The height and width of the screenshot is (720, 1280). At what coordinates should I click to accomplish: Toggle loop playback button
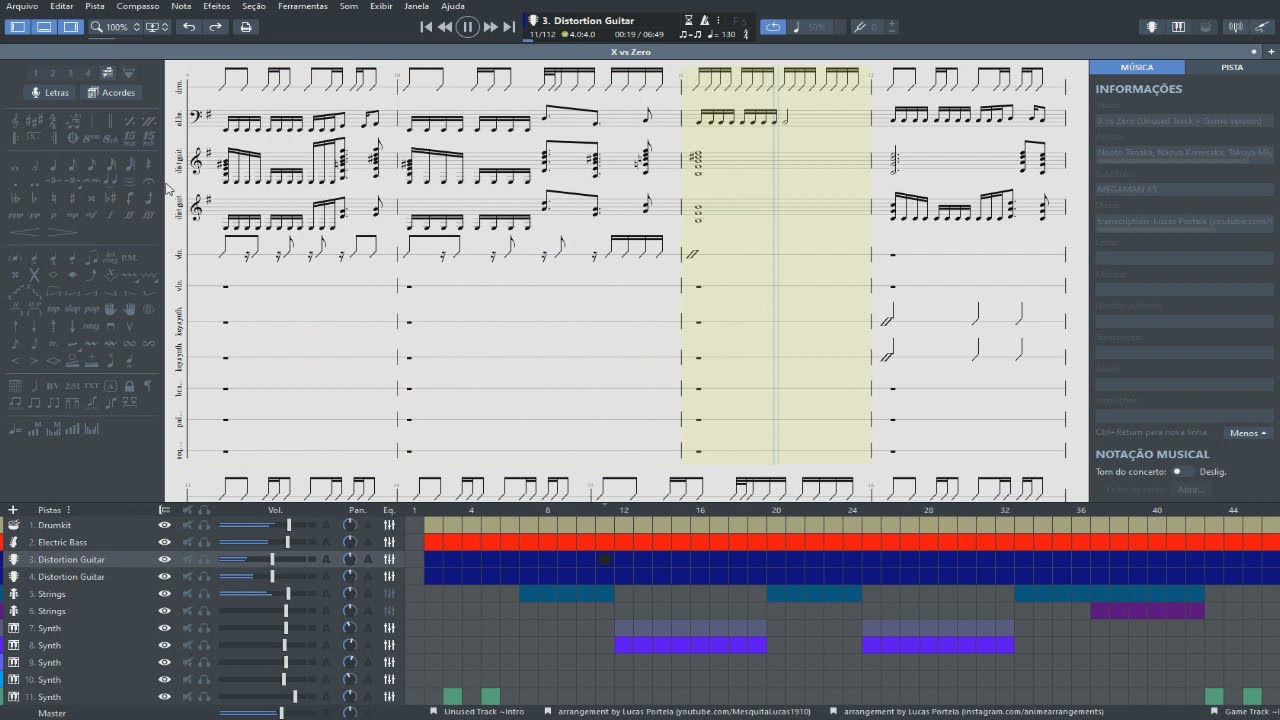click(773, 27)
